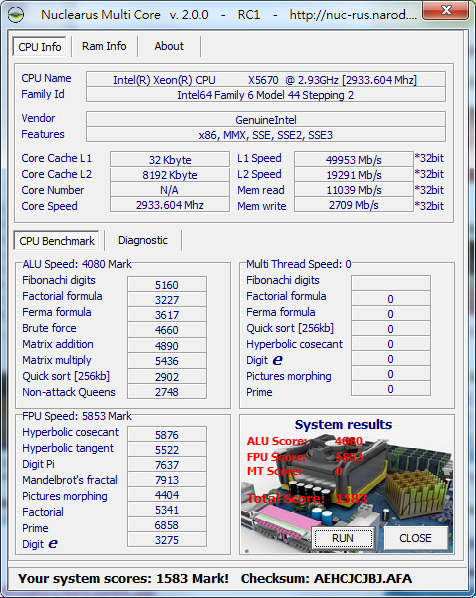Click the Checksum AEHCJCBJ.AFA text
This screenshot has height=598, width=476.
(326, 579)
